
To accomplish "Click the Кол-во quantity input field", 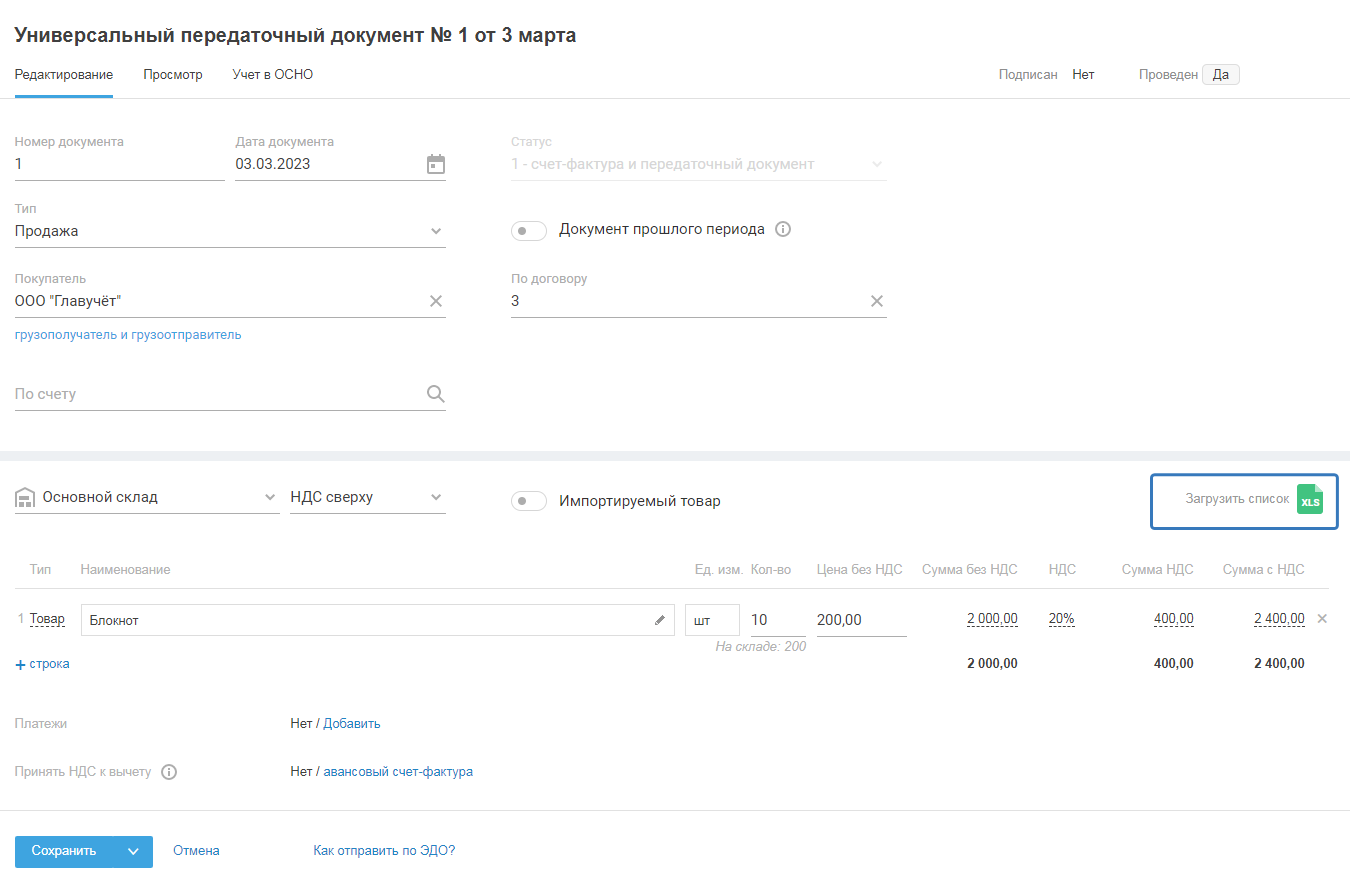I will coord(777,620).
